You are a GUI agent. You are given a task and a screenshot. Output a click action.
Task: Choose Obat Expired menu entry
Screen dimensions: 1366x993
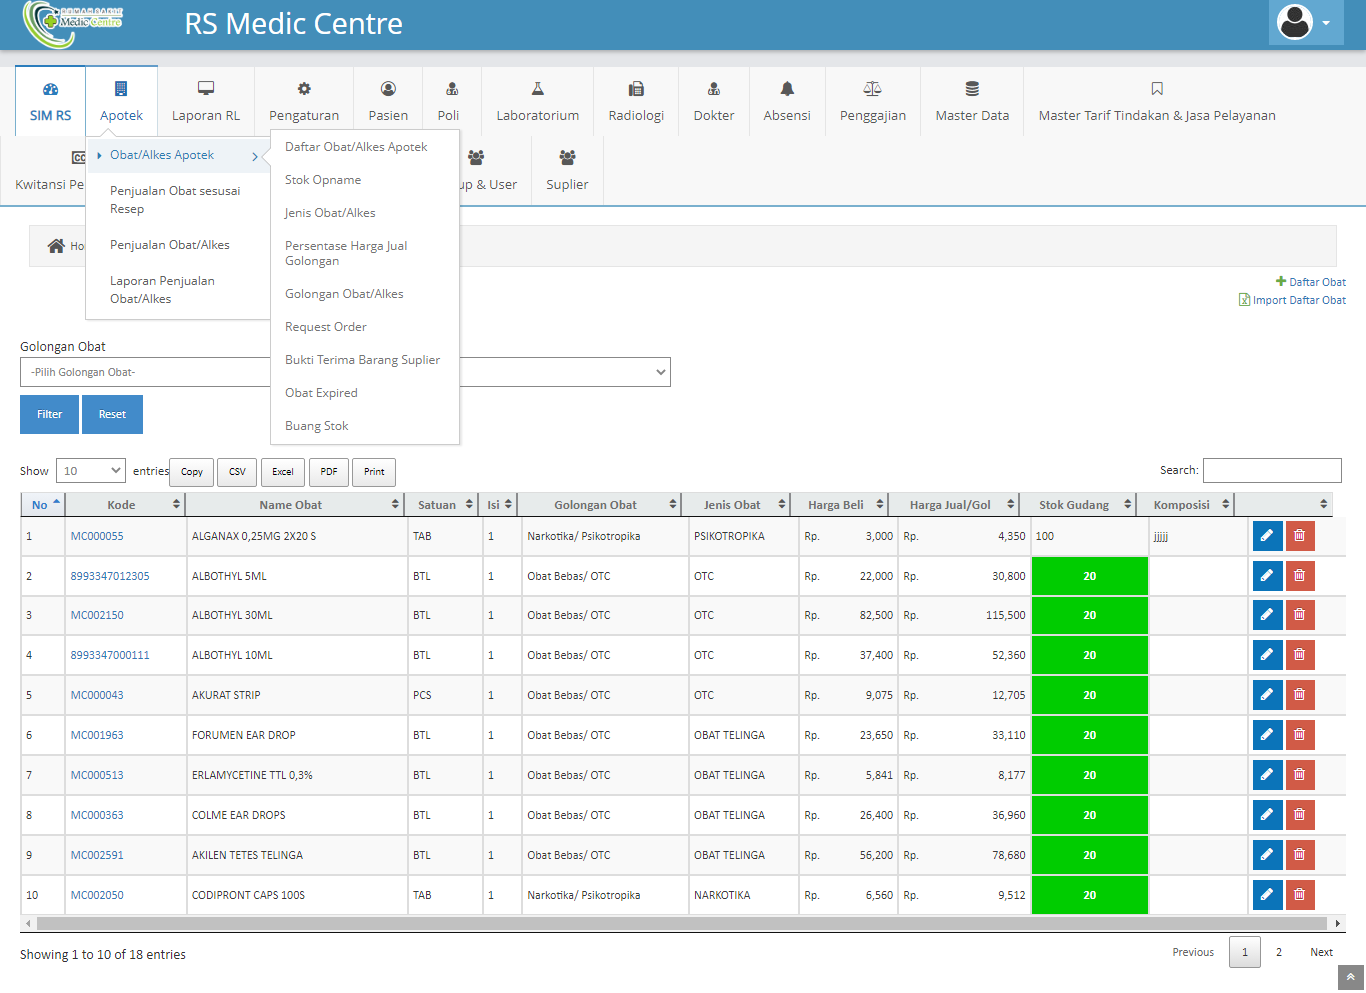(321, 393)
